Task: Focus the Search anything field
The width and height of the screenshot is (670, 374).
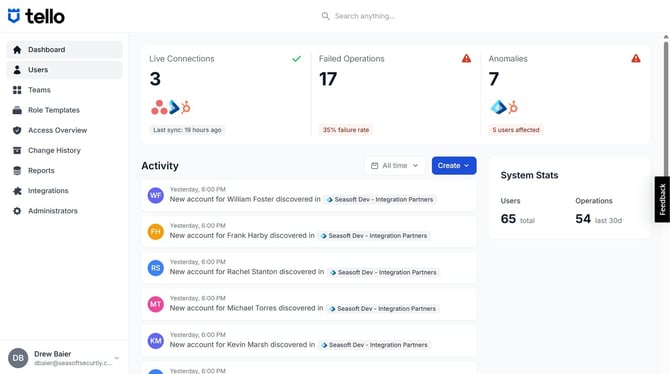Action: click(x=364, y=16)
